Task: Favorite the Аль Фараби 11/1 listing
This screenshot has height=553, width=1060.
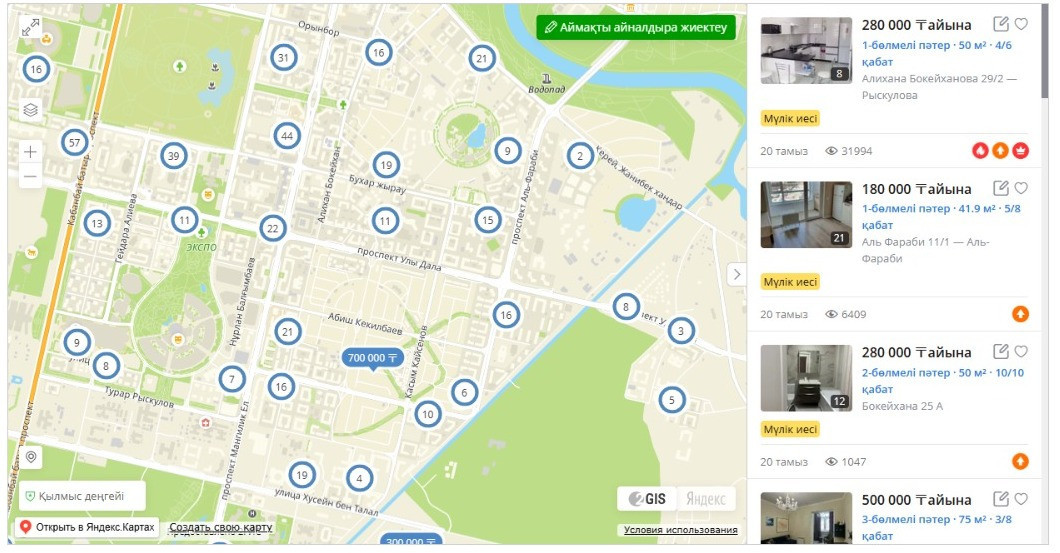Action: [1021, 188]
